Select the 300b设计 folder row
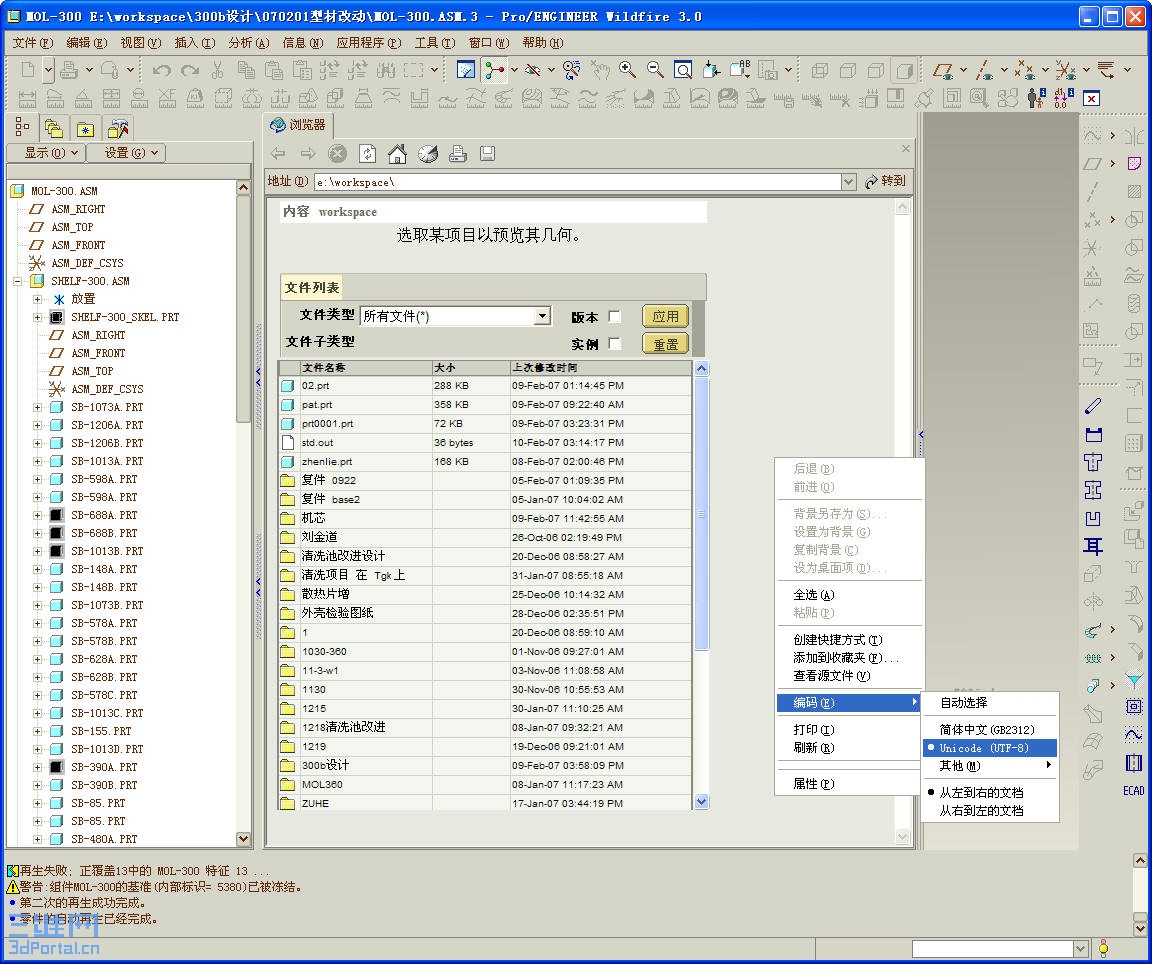The width and height of the screenshot is (1152, 964). coord(485,766)
